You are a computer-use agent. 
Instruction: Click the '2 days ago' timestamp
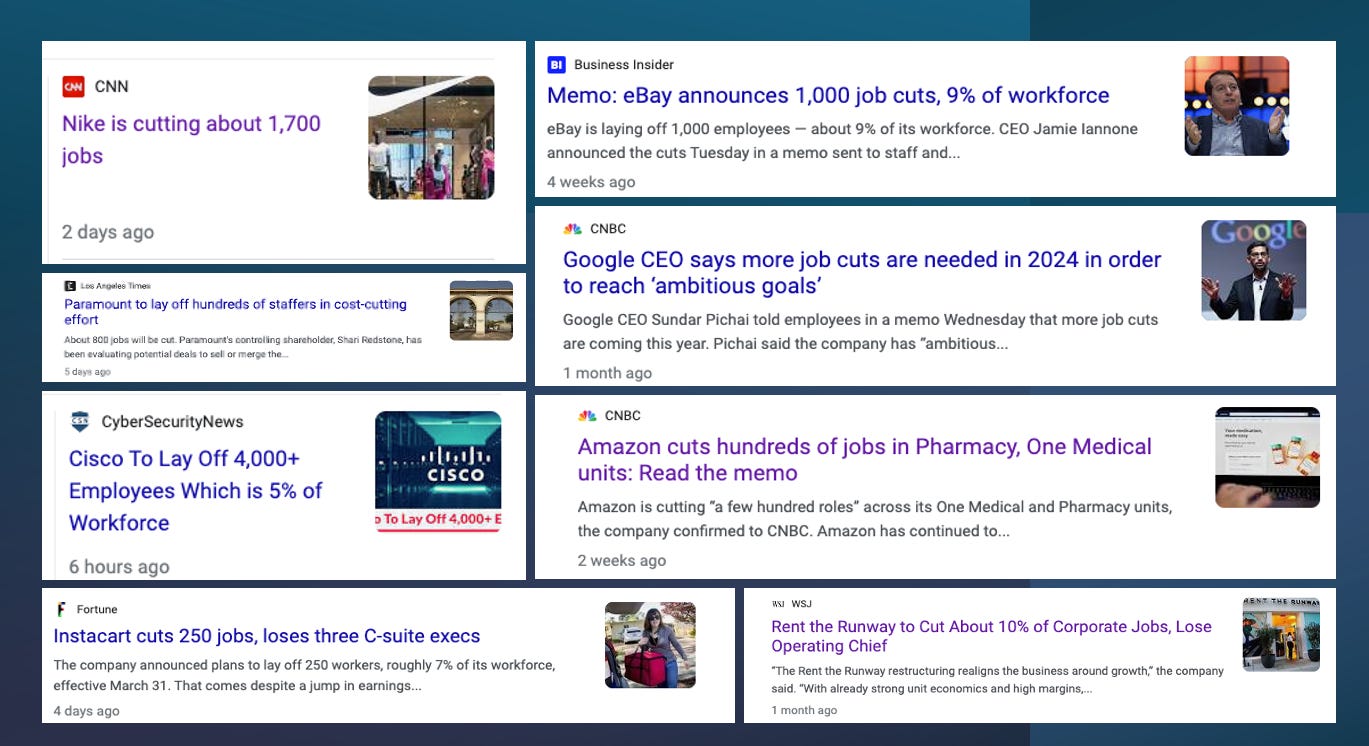(108, 232)
